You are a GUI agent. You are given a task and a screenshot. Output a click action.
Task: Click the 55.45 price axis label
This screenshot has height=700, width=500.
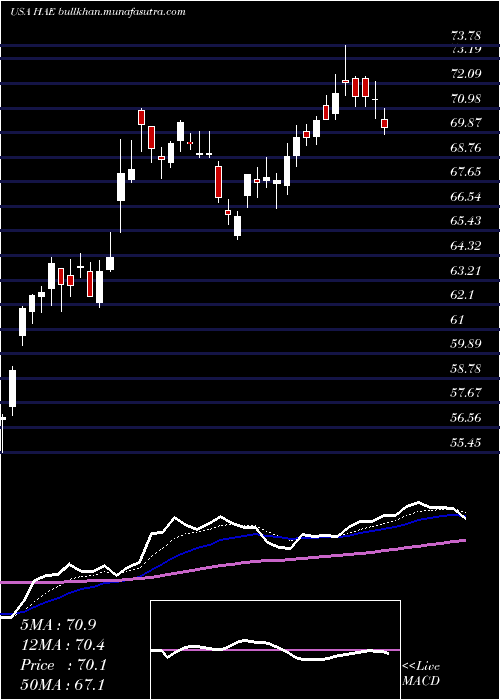(x=466, y=442)
